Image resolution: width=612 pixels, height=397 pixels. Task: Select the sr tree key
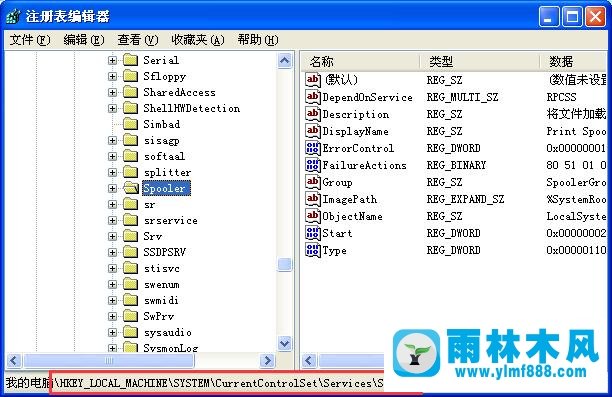point(149,204)
